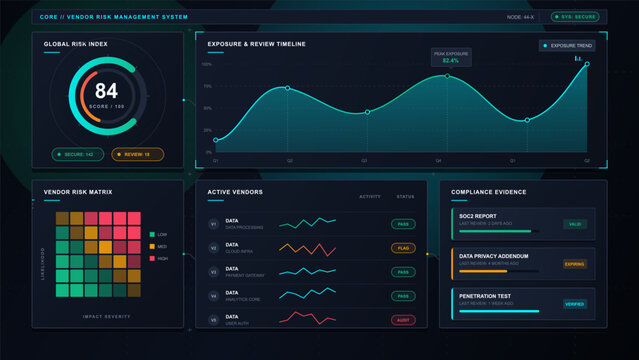
Task: Click the V3 vendor badge icon
Action: pos(214,272)
